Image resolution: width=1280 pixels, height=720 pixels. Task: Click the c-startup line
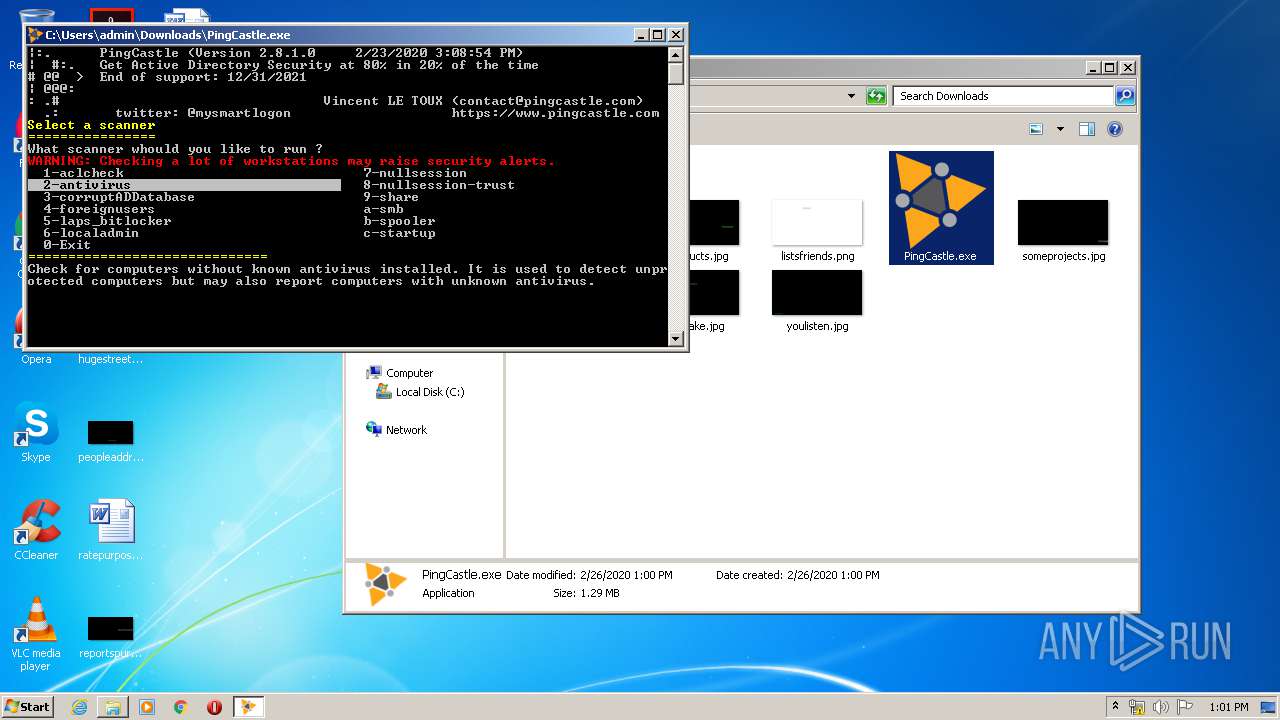tap(399, 233)
